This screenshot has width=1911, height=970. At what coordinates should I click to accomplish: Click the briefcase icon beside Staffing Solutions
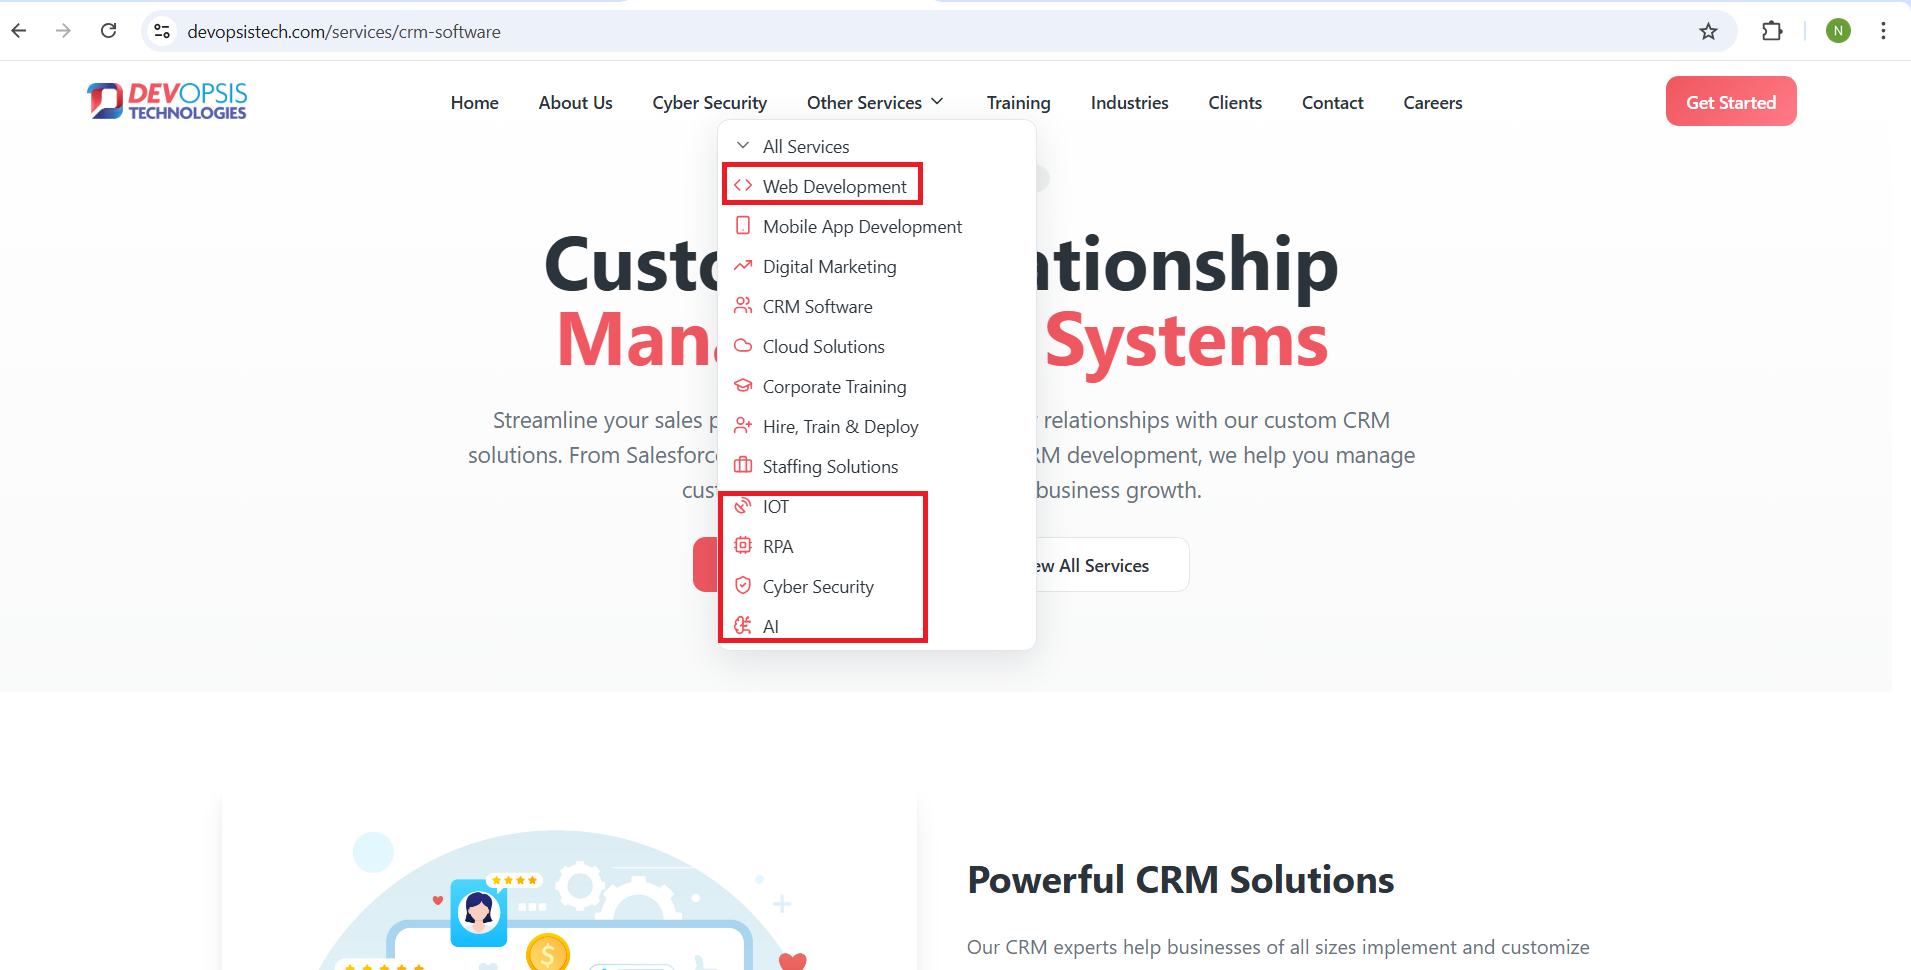click(743, 466)
